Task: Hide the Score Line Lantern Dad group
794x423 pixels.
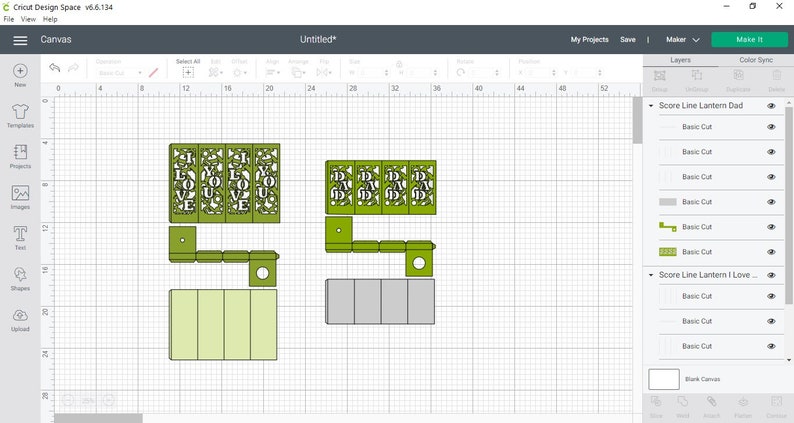Action: (771, 106)
